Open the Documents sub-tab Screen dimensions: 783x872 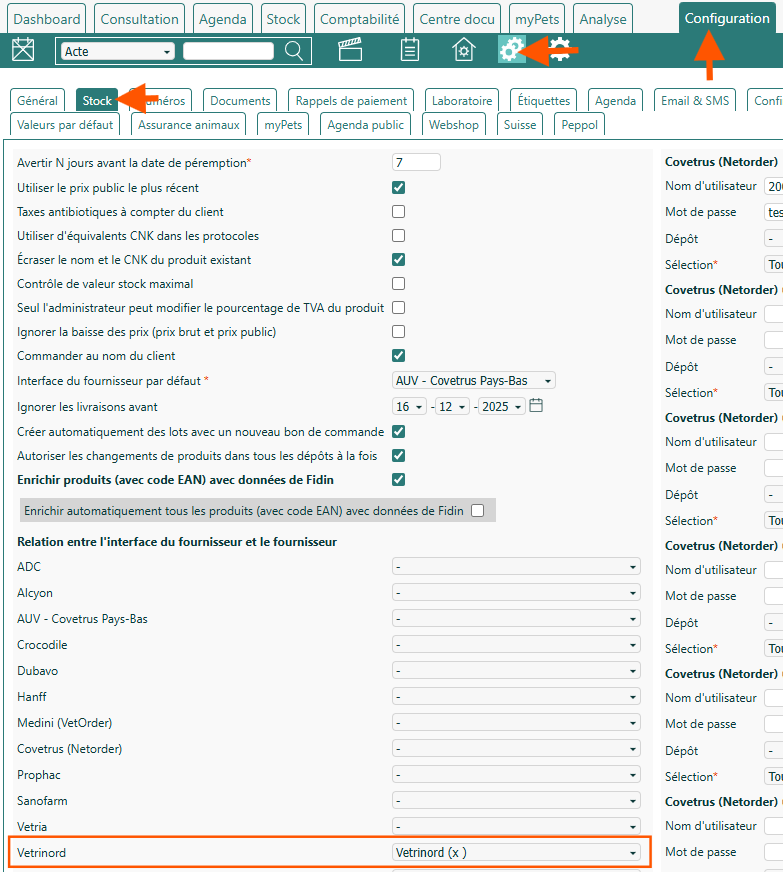click(240, 101)
